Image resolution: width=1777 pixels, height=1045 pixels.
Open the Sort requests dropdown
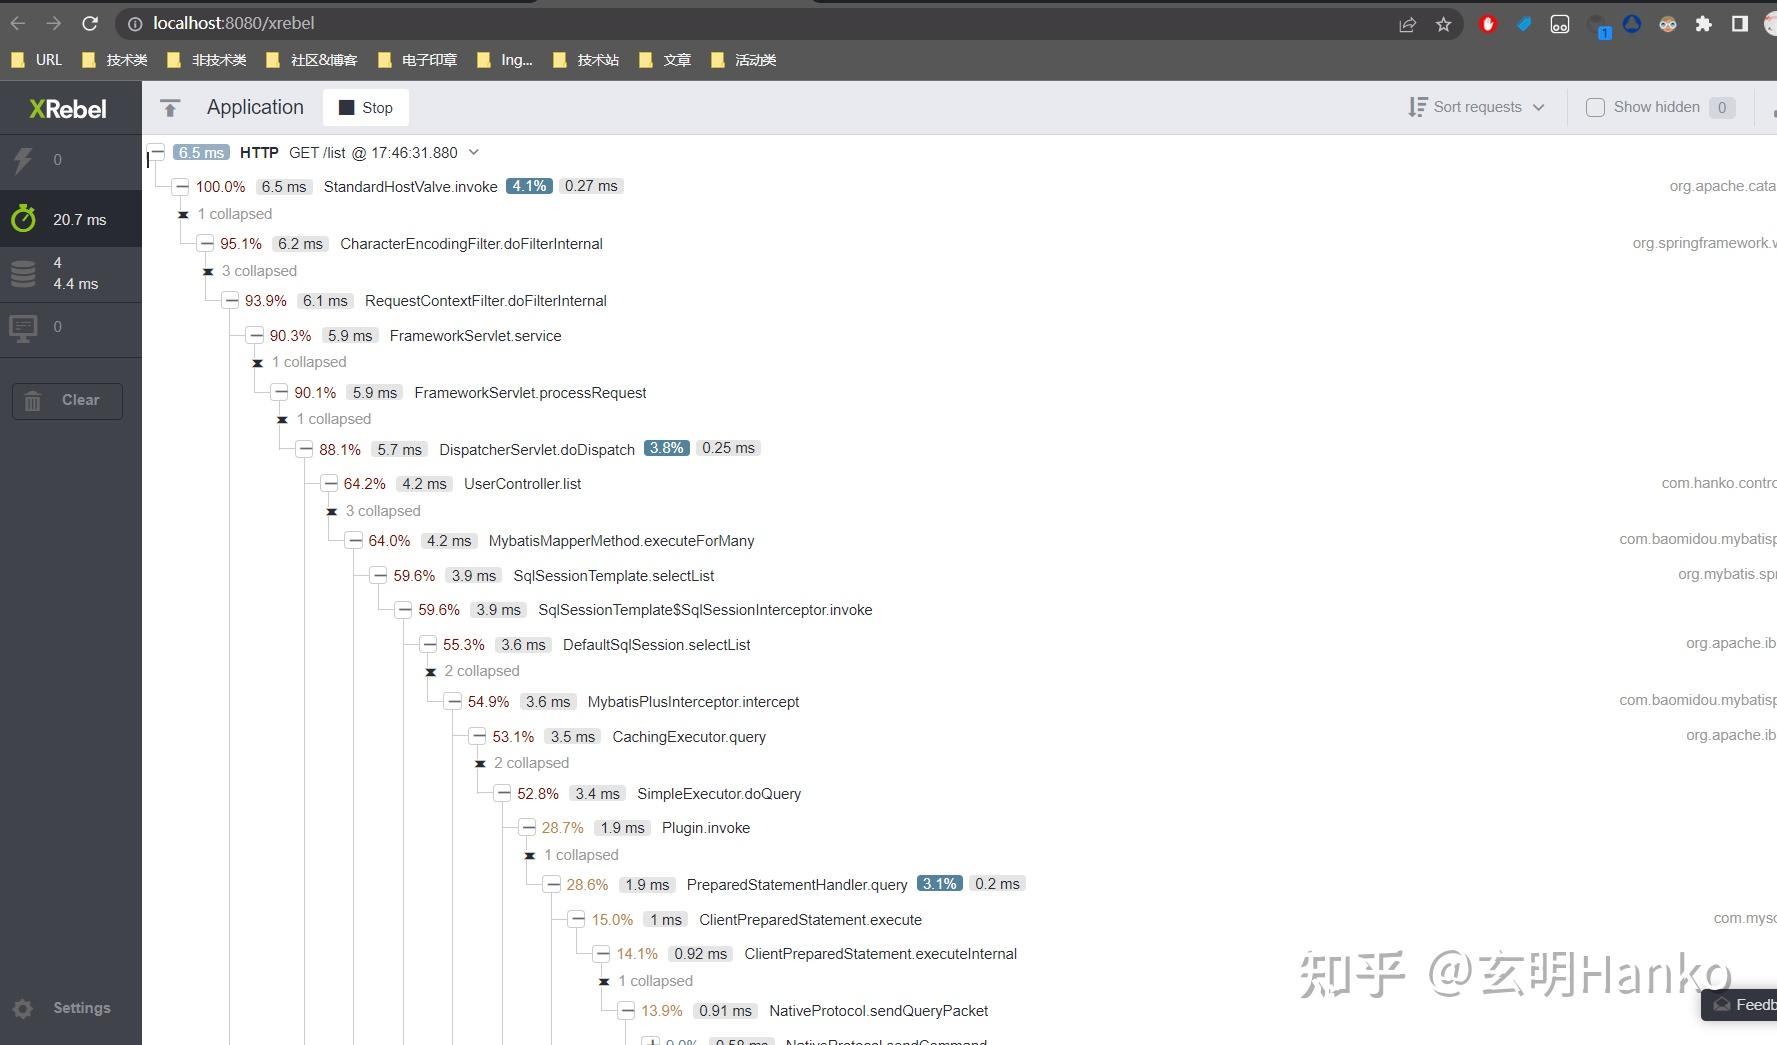[1477, 107]
